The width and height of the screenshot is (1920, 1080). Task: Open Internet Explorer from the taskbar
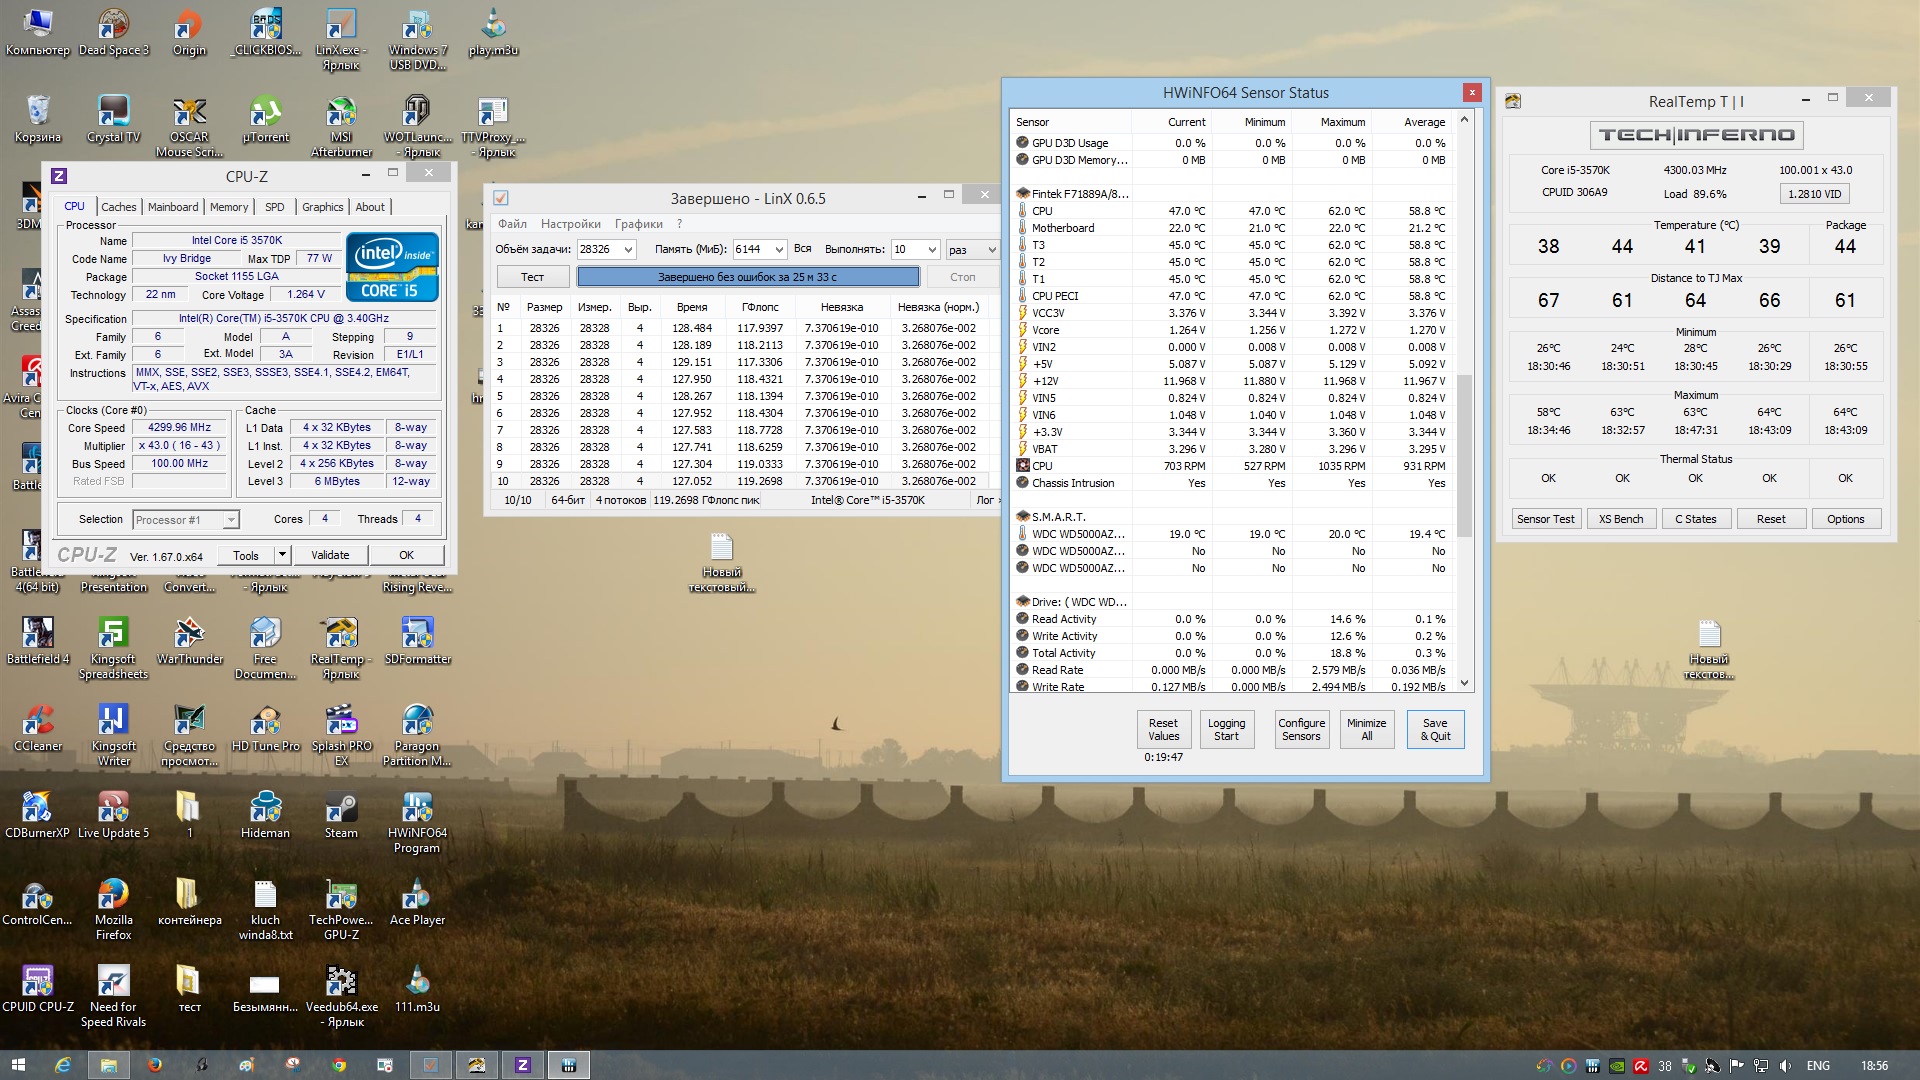click(62, 1065)
